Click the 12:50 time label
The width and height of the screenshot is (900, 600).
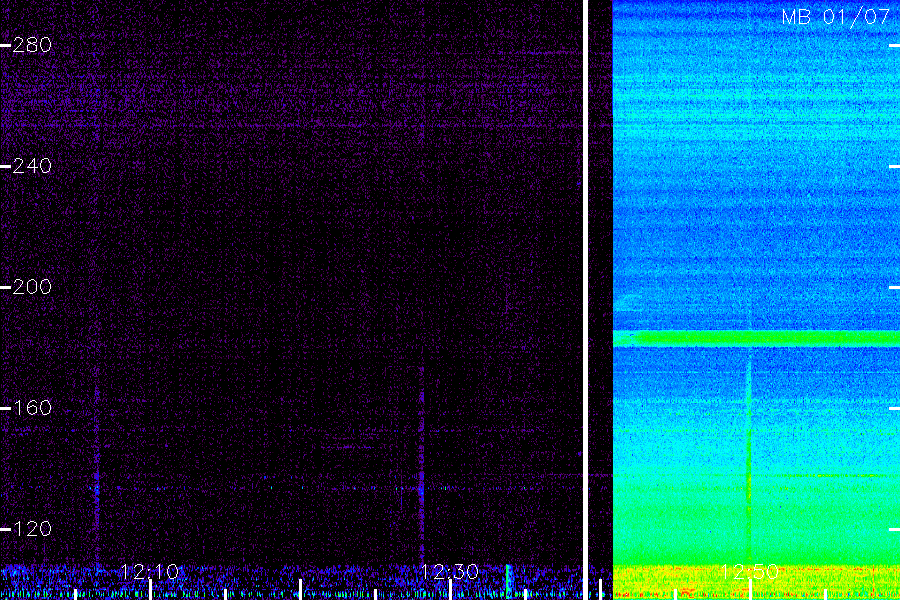(x=750, y=571)
